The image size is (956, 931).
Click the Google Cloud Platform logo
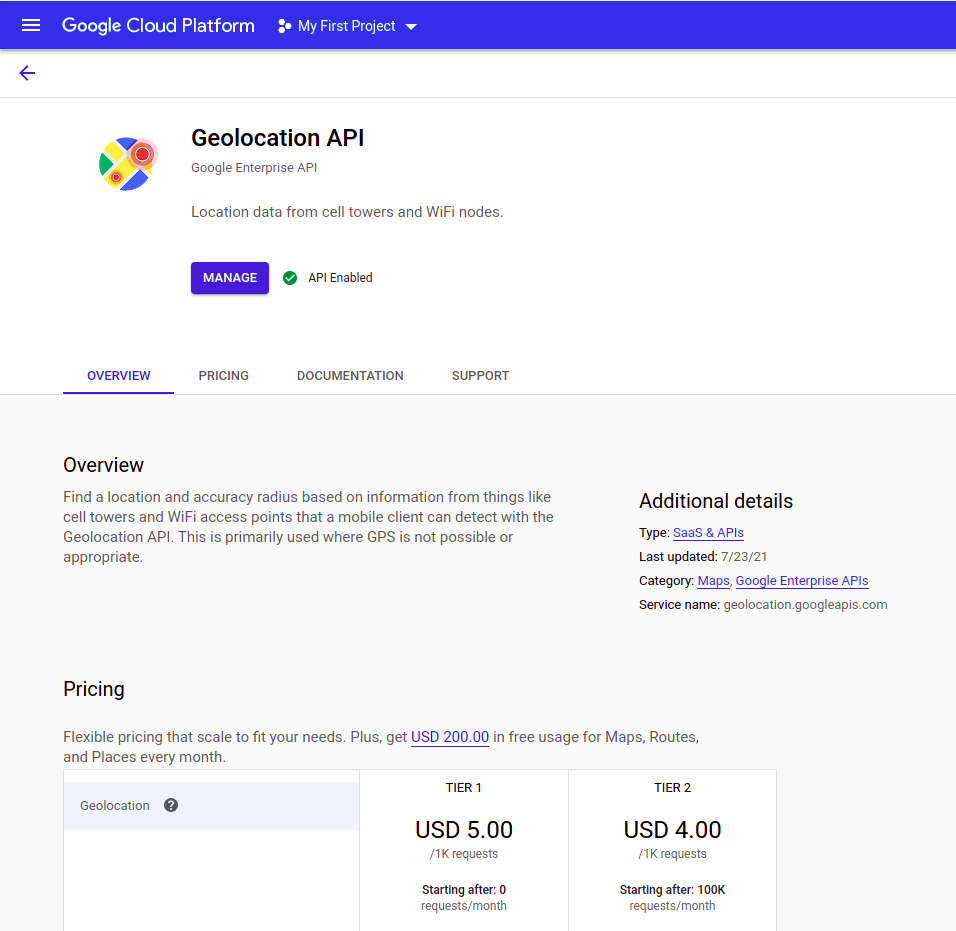coord(158,26)
